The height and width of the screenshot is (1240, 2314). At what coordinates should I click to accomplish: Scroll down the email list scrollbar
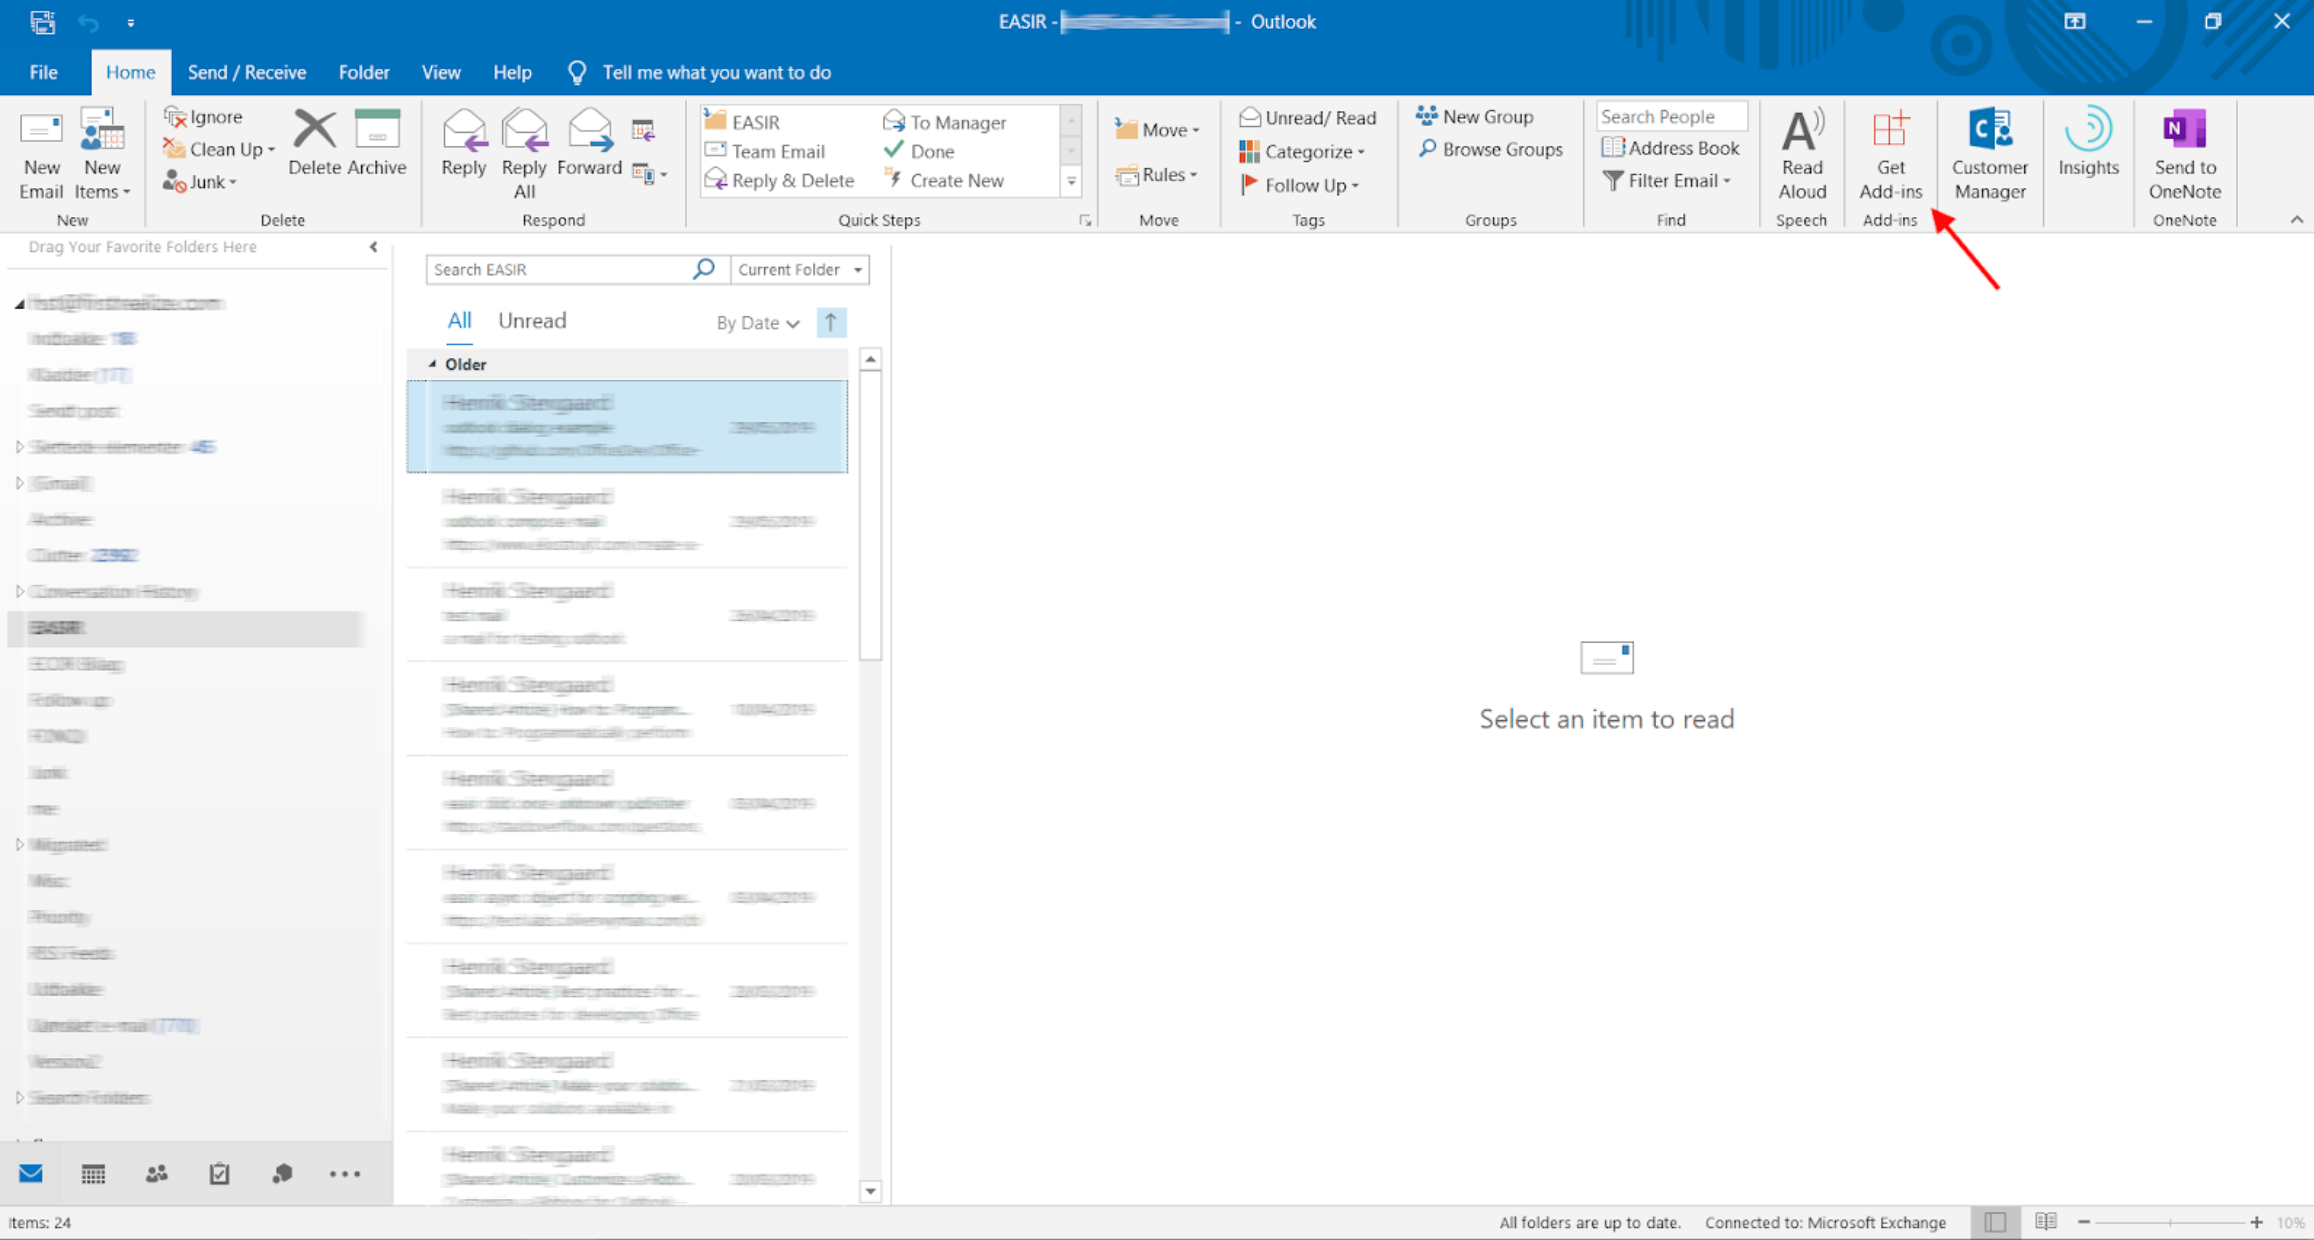pyautogui.click(x=868, y=1193)
